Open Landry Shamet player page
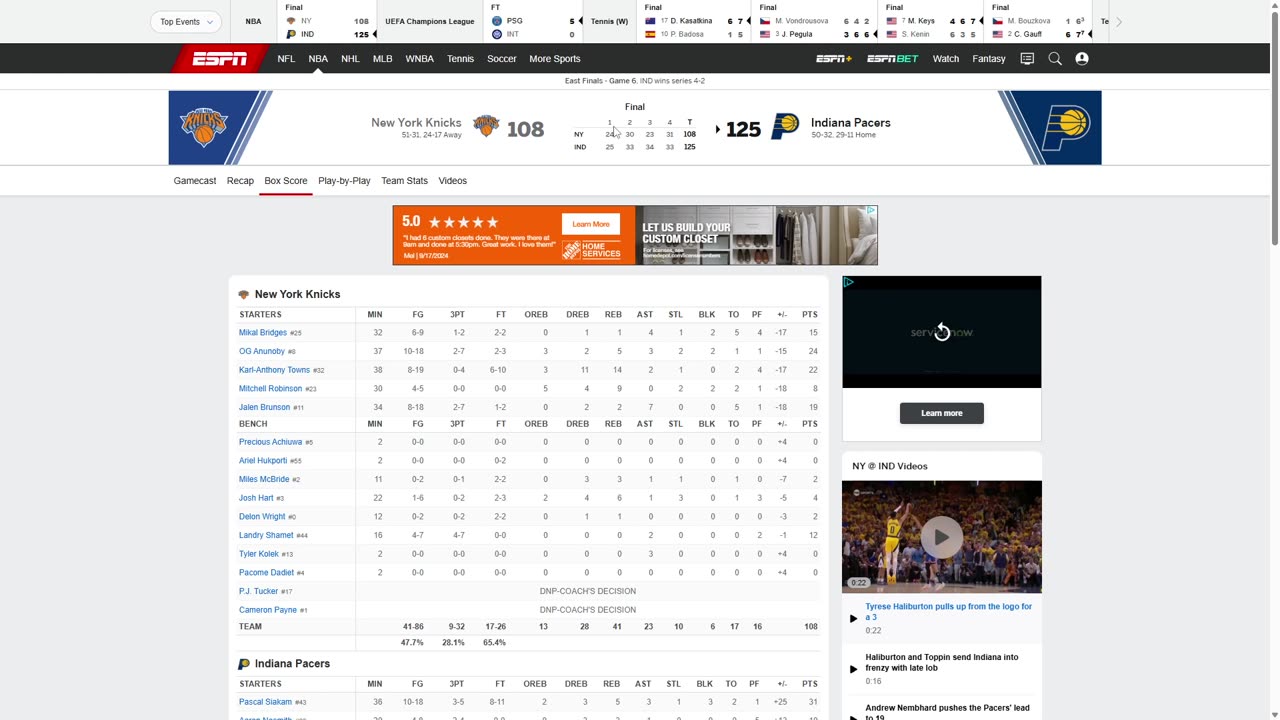The width and height of the screenshot is (1280, 720). [x=266, y=535]
